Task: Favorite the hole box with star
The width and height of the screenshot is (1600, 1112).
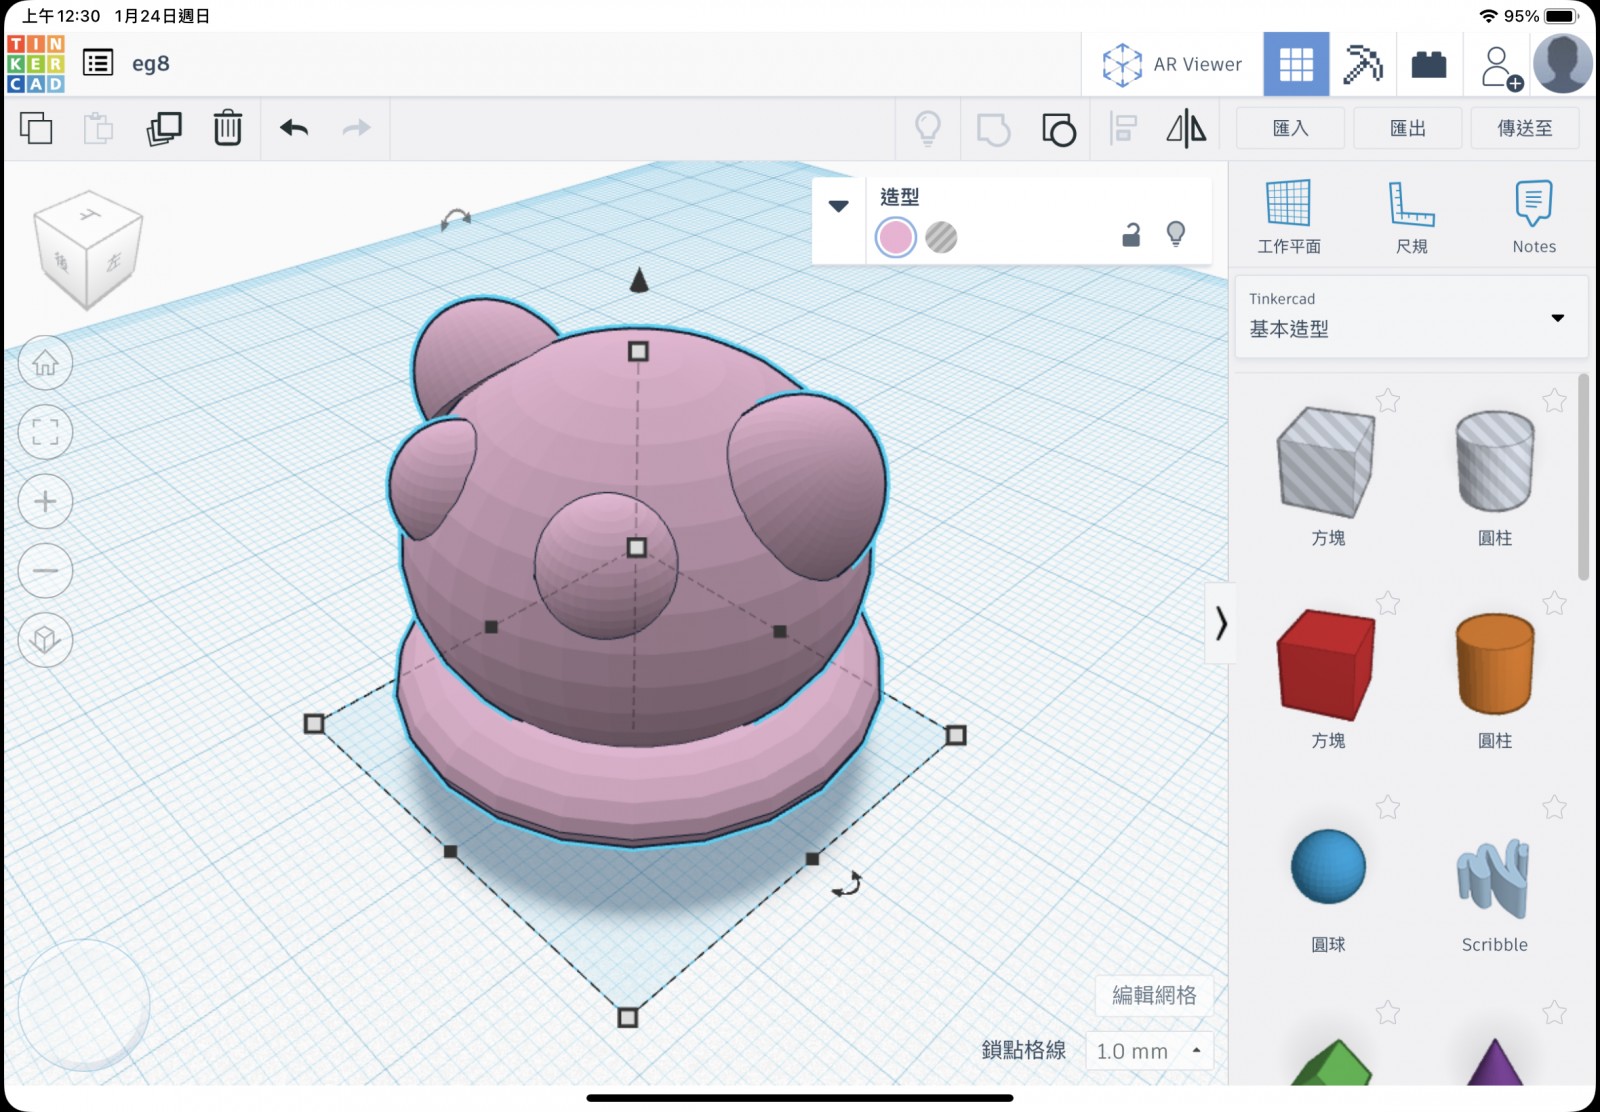Action: [1387, 401]
